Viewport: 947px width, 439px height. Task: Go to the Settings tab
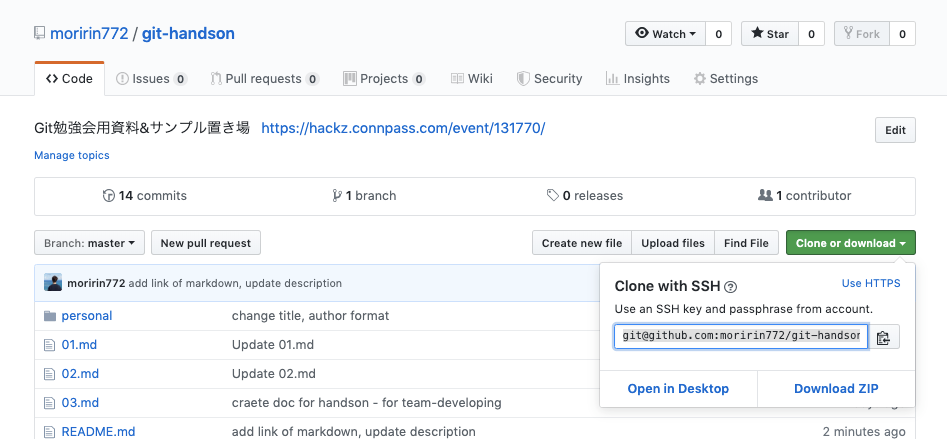726,79
